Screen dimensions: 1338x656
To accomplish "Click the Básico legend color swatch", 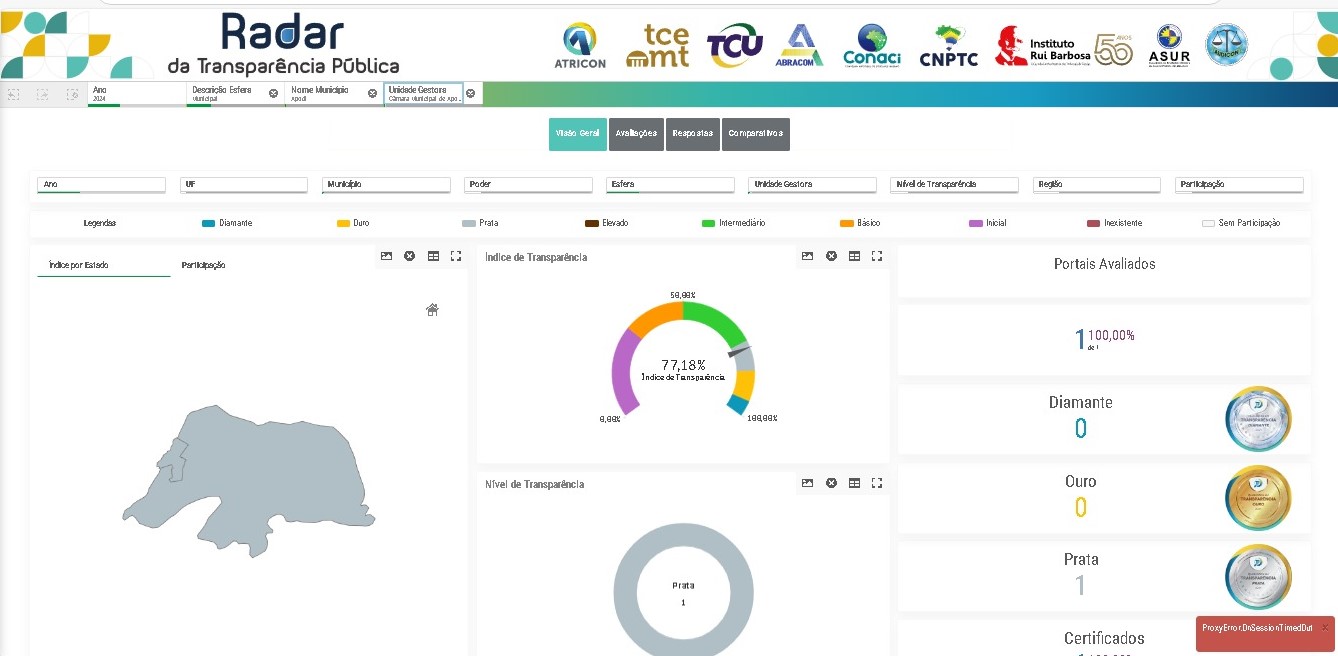I will pyautogui.click(x=846, y=223).
